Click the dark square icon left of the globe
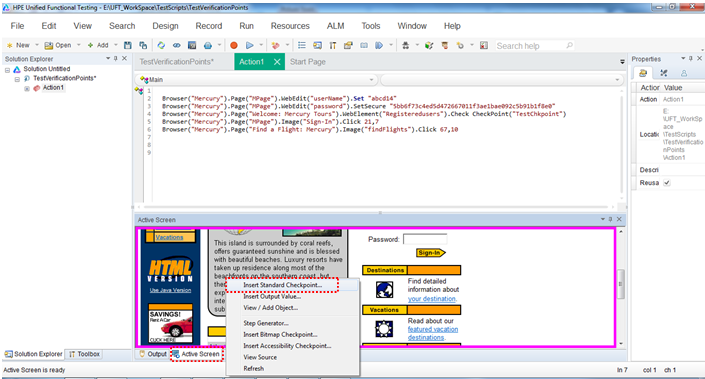Viewport: 705px width, 379px height. 192,45
